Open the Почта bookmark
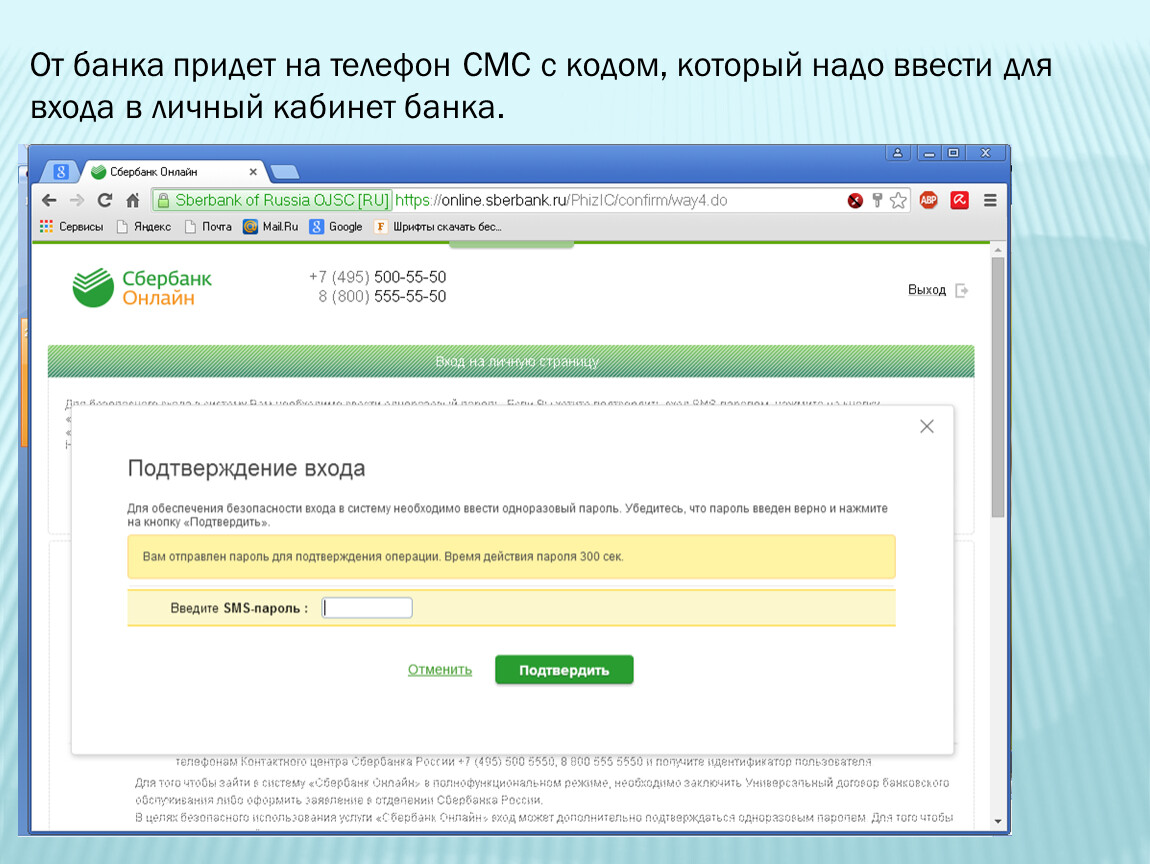This screenshot has width=1150, height=864. 208,227
